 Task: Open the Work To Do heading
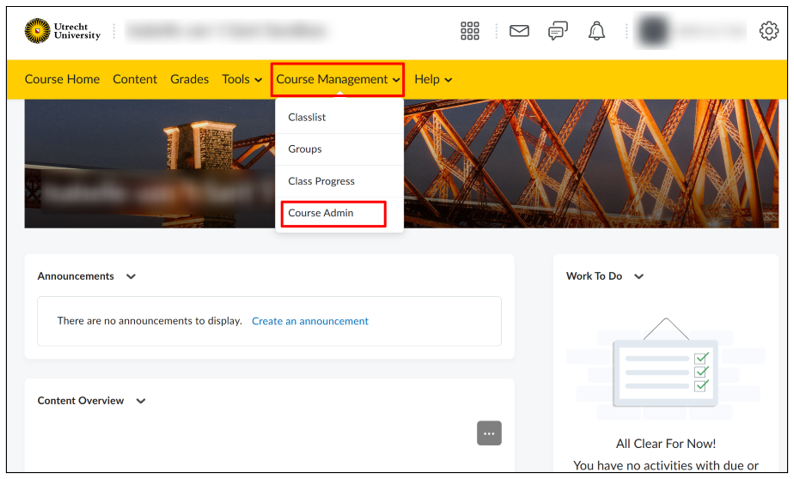[x=594, y=276]
